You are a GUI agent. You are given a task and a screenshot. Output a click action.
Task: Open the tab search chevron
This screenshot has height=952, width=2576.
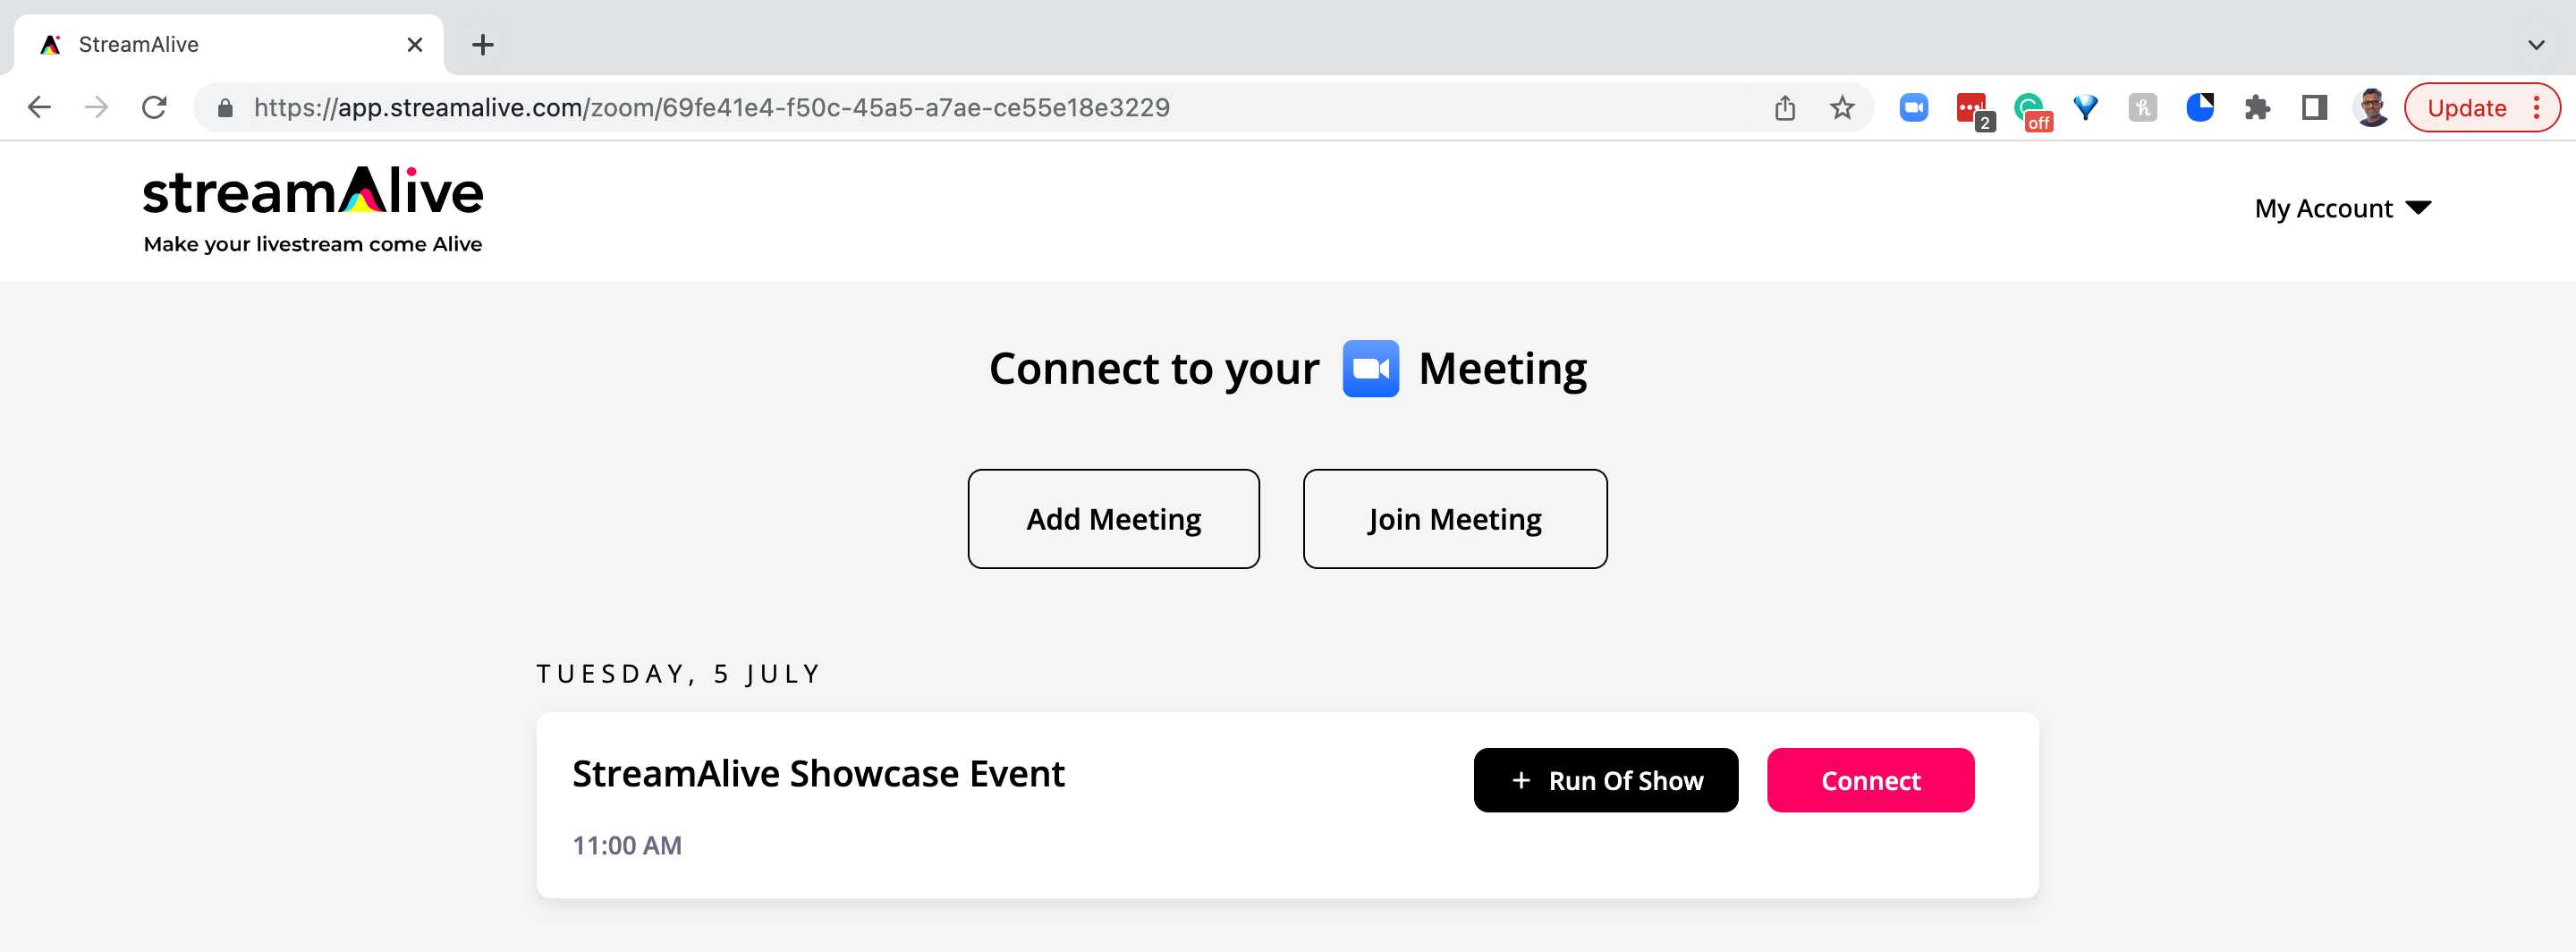click(x=2536, y=44)
